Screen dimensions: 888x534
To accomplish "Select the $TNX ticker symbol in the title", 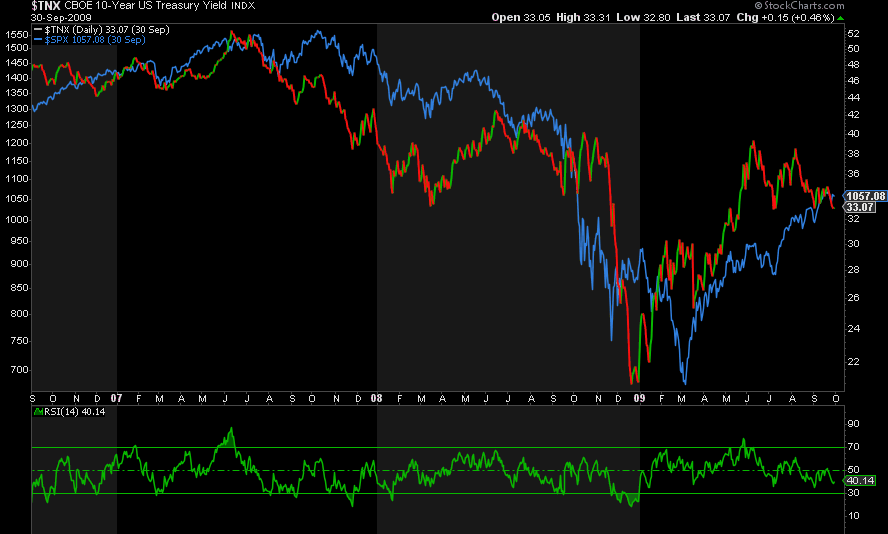I will click(45, 6).
